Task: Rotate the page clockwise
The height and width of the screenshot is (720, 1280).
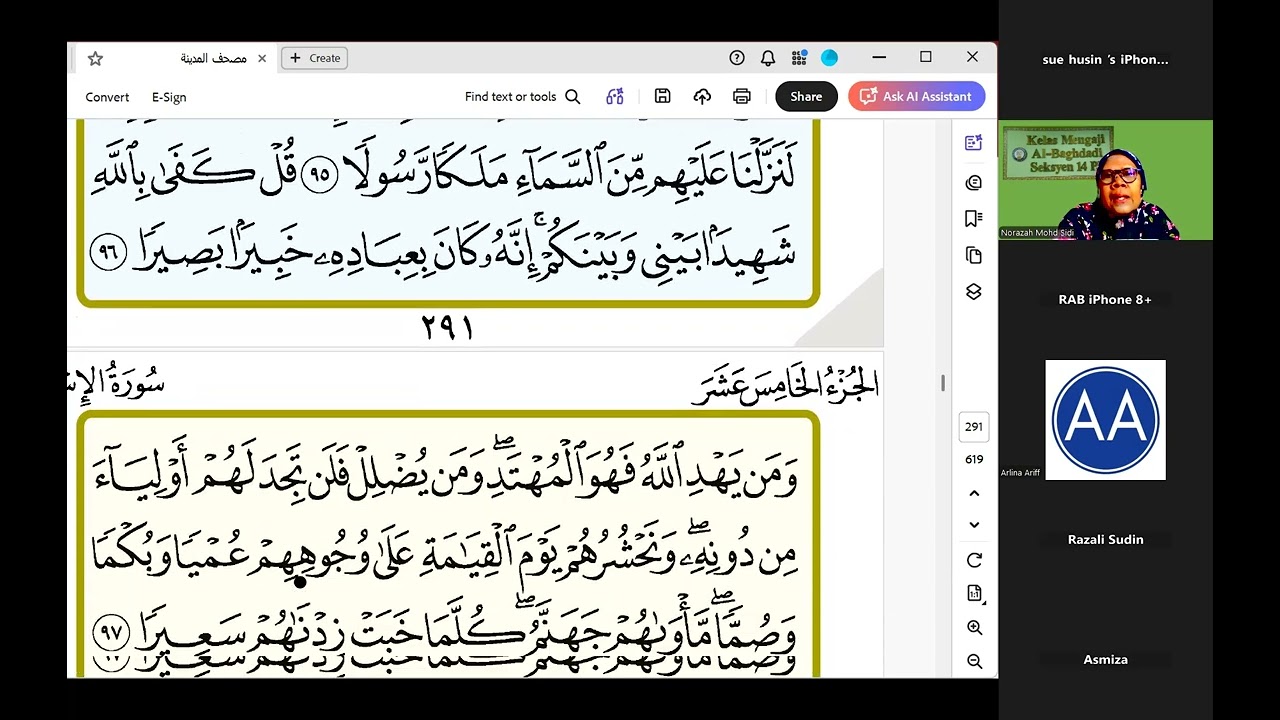Action: pyautogui.click(x=974, y=560)
